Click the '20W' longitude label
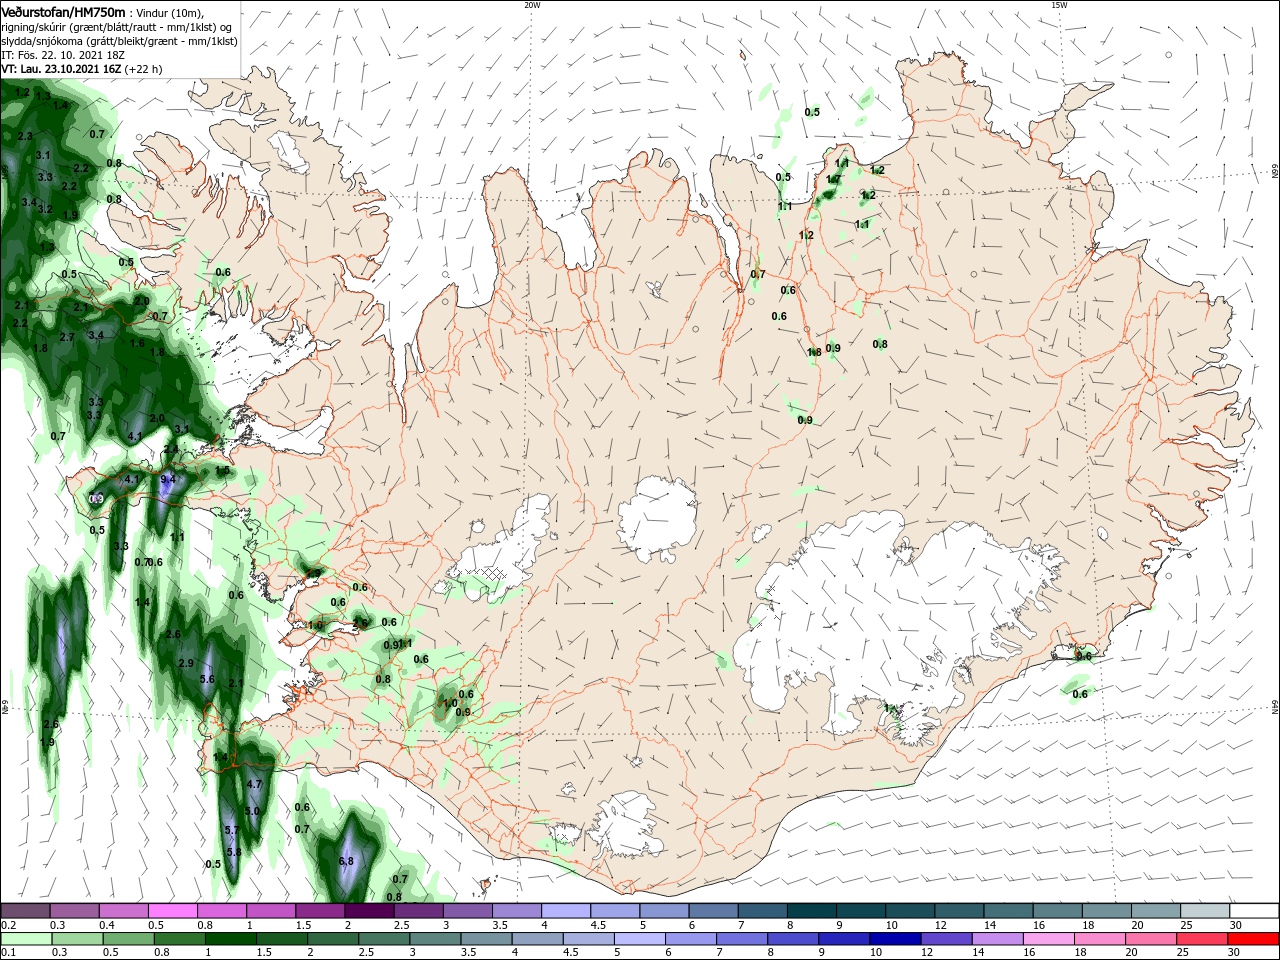Viewport: 1280px width, 960px height. click(532, 5)
